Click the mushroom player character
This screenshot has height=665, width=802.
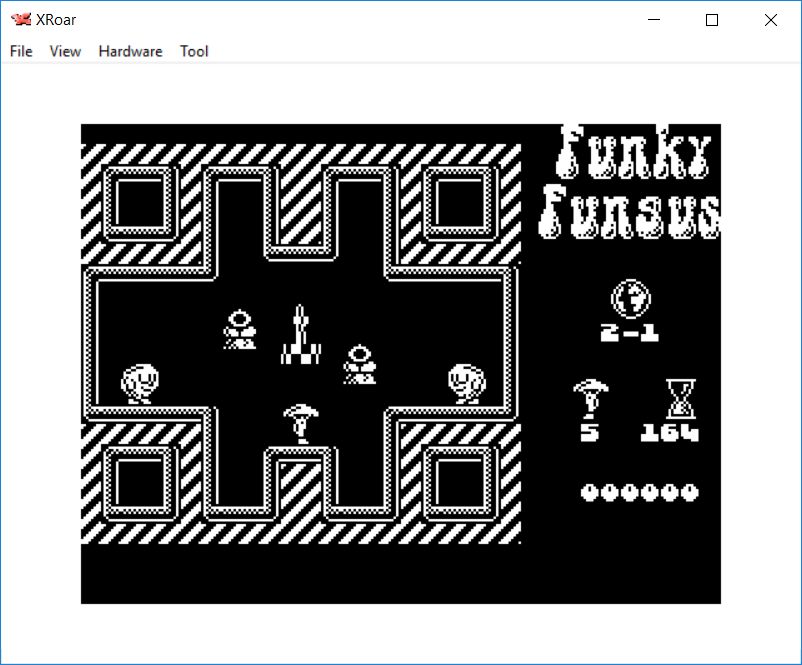pos(300,421)
